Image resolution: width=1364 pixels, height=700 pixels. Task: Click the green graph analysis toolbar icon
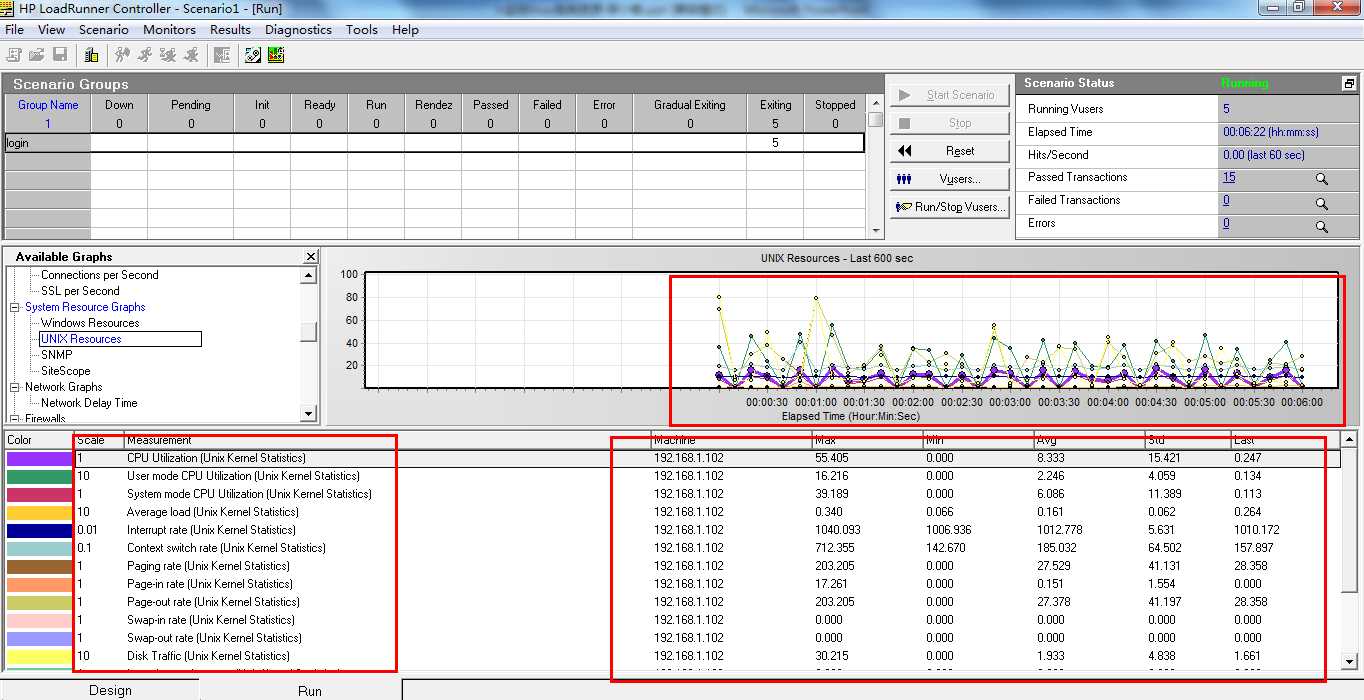pos(276,54)
